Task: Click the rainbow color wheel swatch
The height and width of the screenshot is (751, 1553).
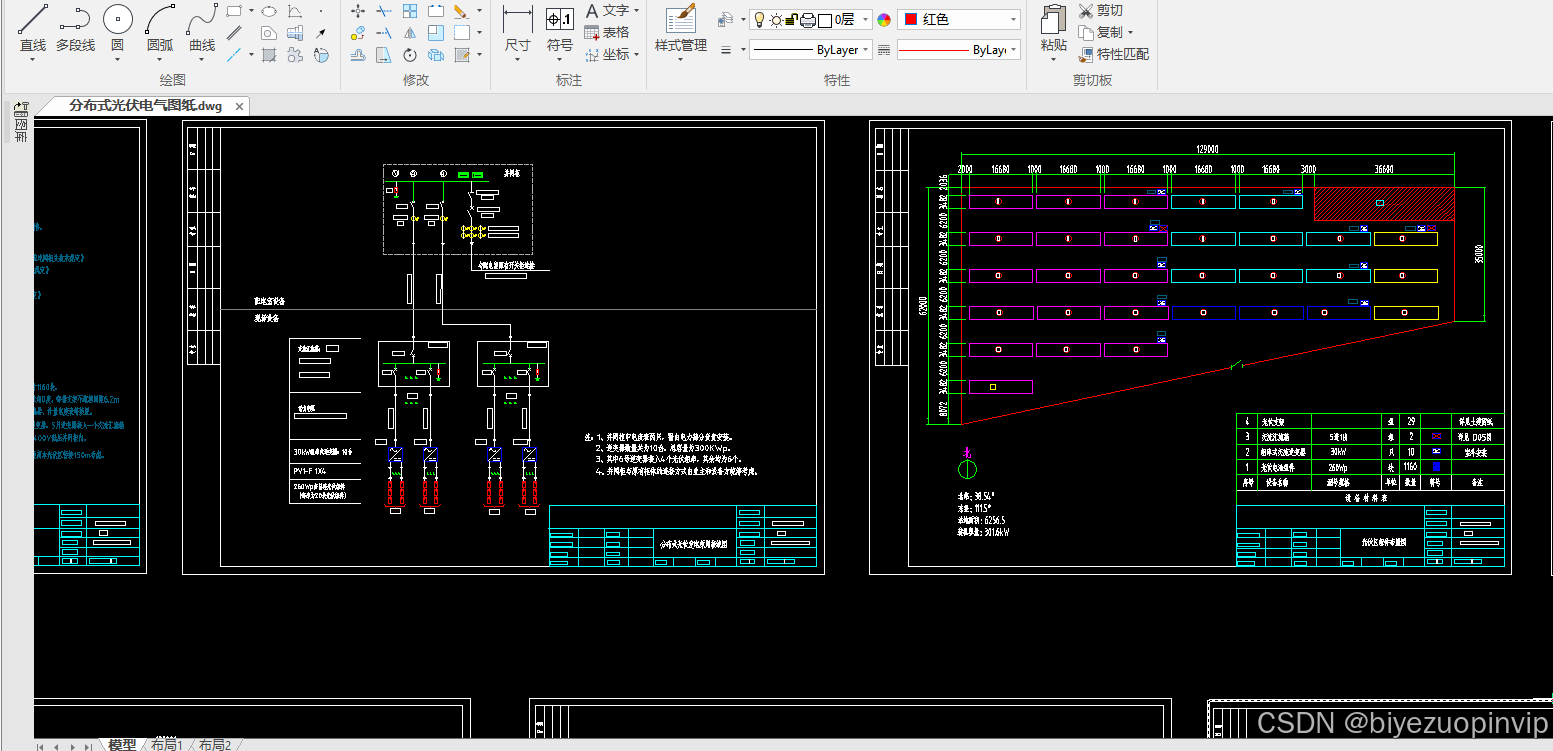Action: [x=884, y=20]
